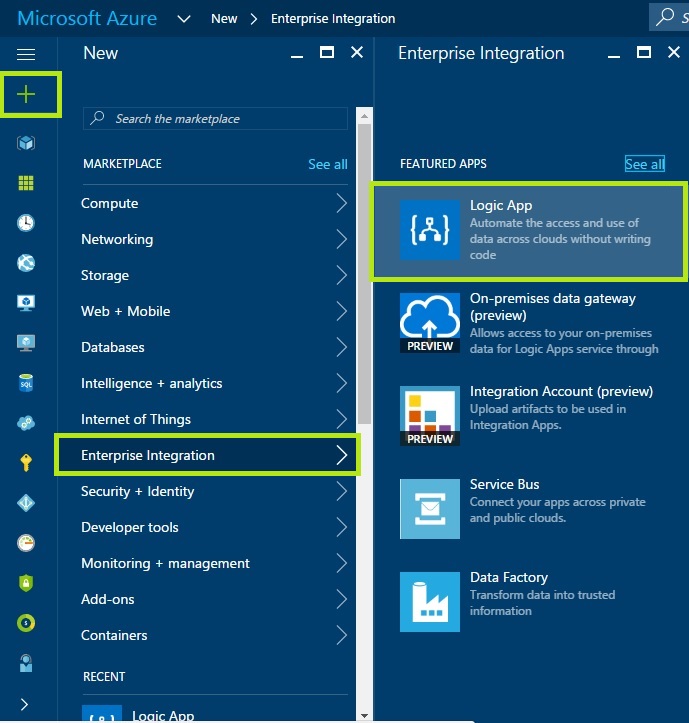Expand the Databases category arrow
The width and height of the screenshot is (689, 723).
341,347
